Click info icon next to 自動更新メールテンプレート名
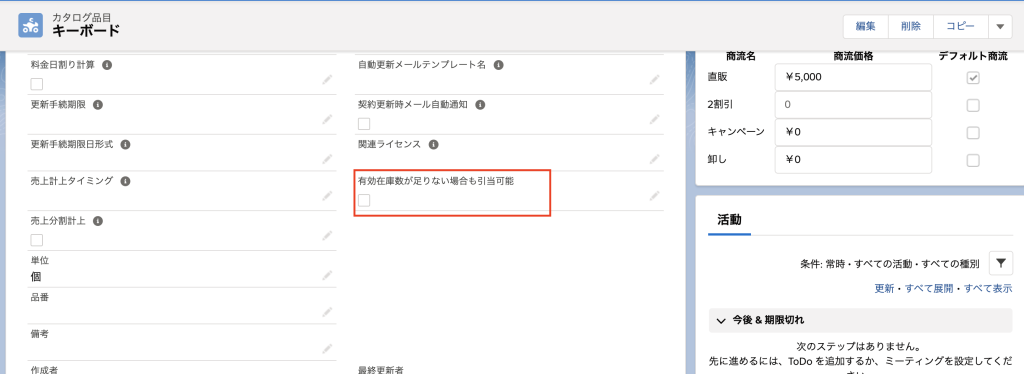Image resolution: width=1024 pixels, height=374 pixels. (x=498, y=65)
